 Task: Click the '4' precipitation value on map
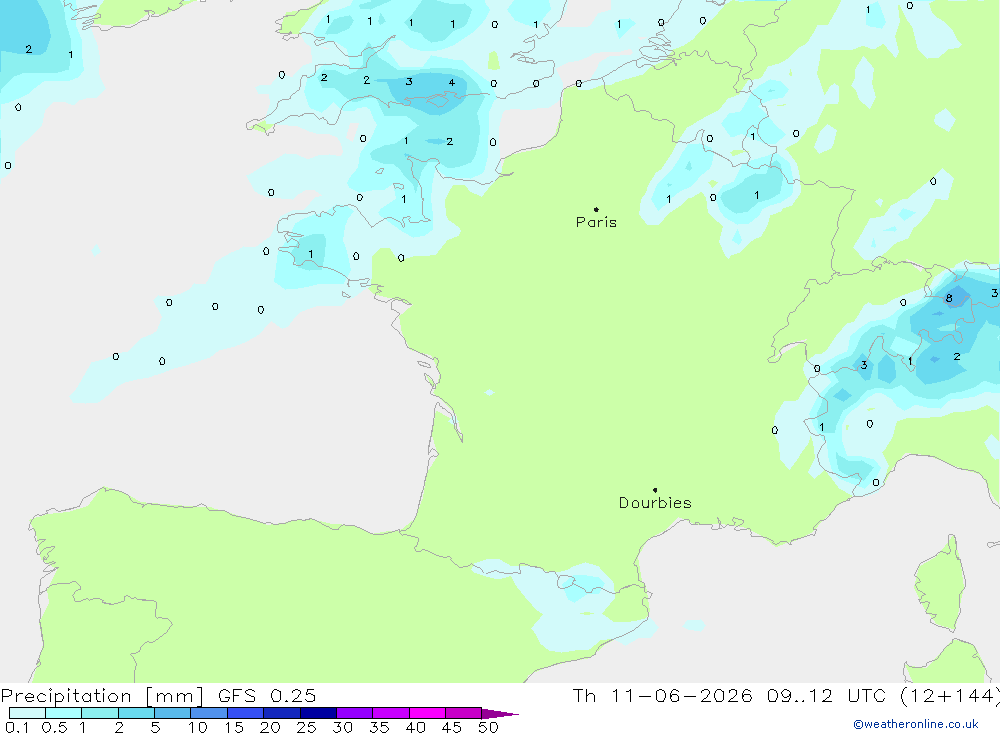pos(452,82)
